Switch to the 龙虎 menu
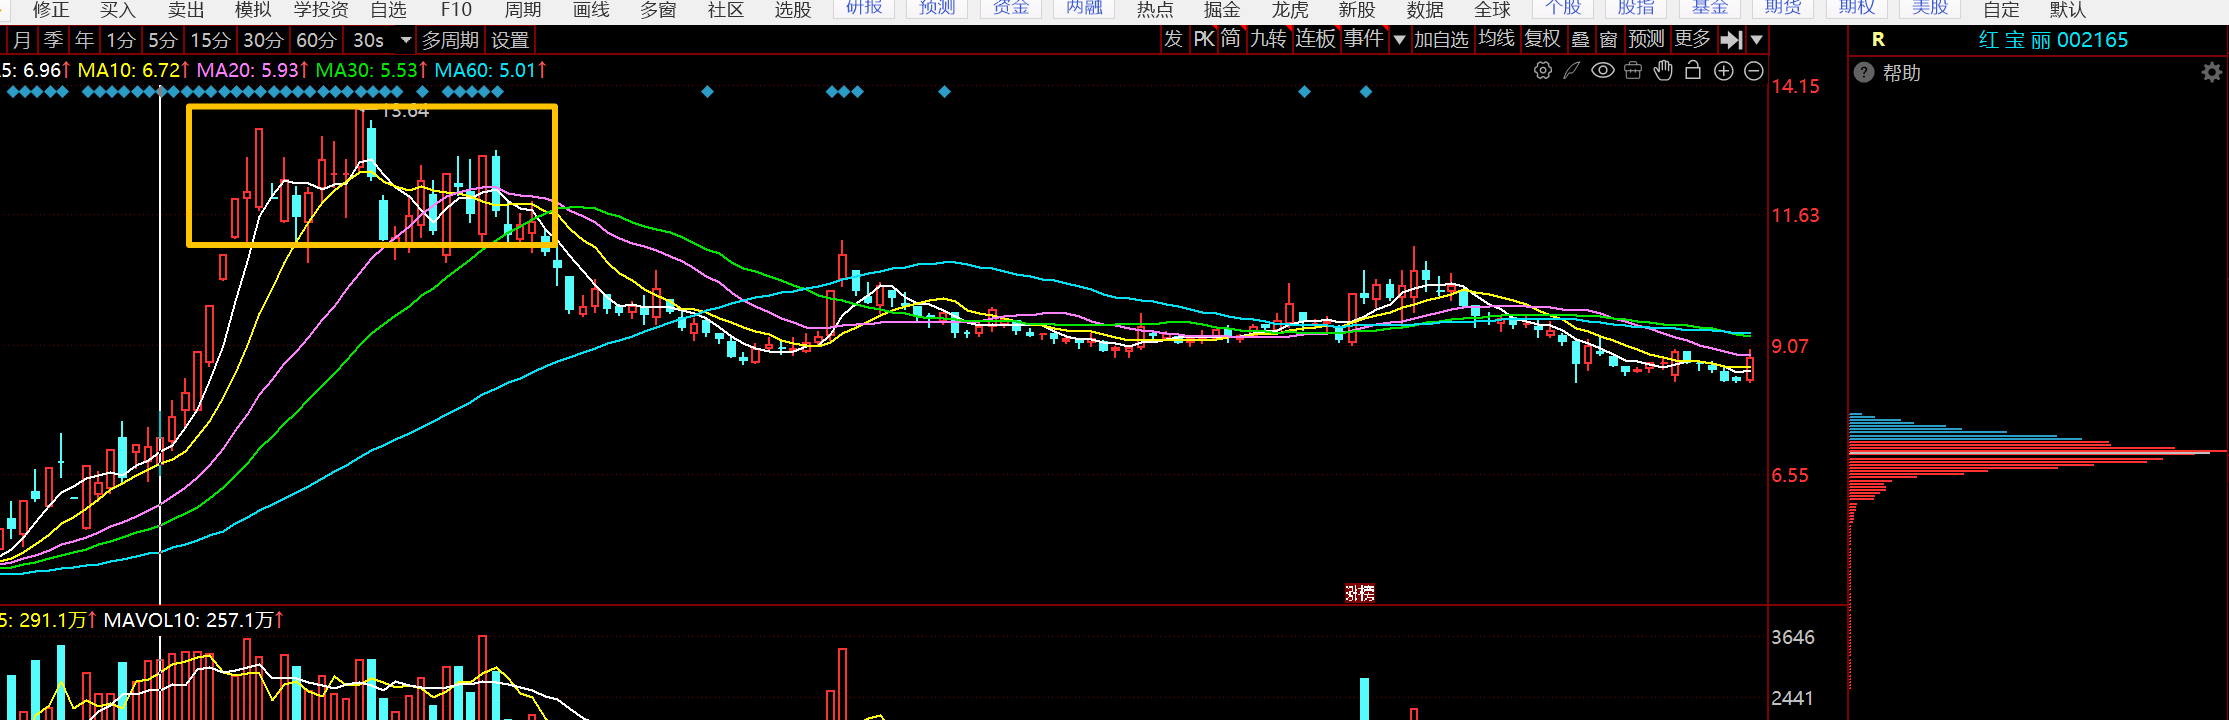This screenshot has height=720, width=2229. point(1290,10)
